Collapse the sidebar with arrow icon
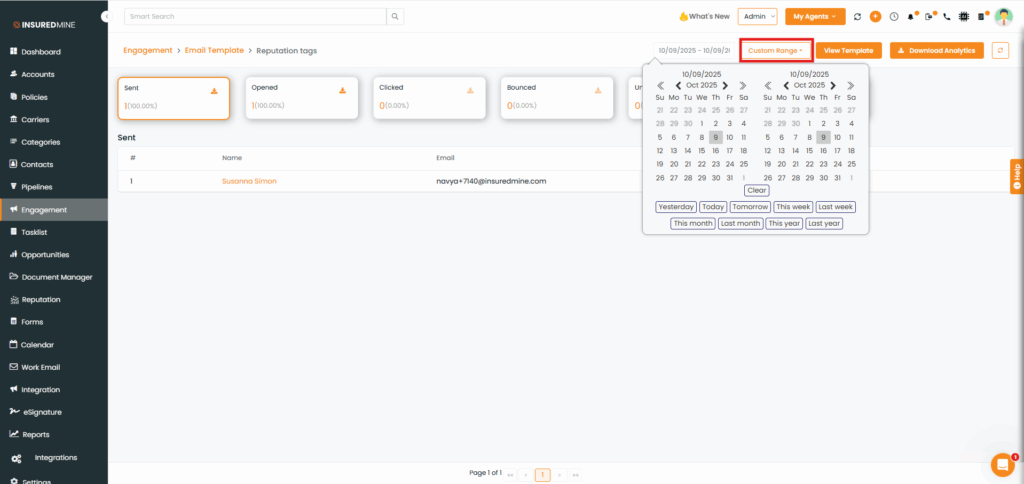The image size is (1024, 484). [x=106, y=17]
